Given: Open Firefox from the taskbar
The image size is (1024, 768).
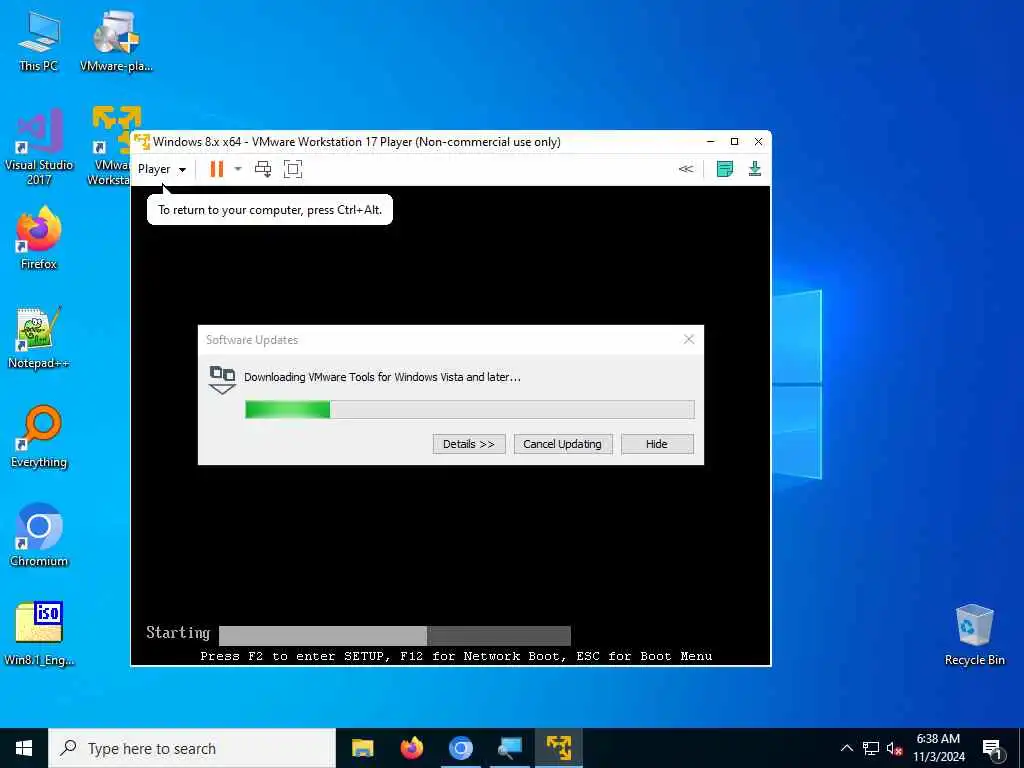Looking at the screenshot, I should (411, 748).
